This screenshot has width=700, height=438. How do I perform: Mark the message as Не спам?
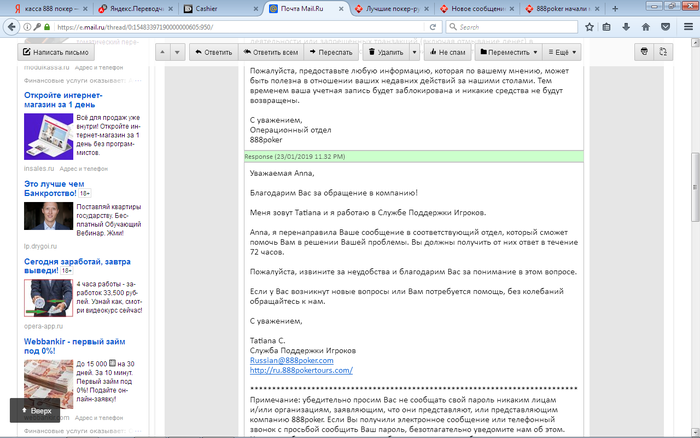pyautogui.click(x=447, y=52)
